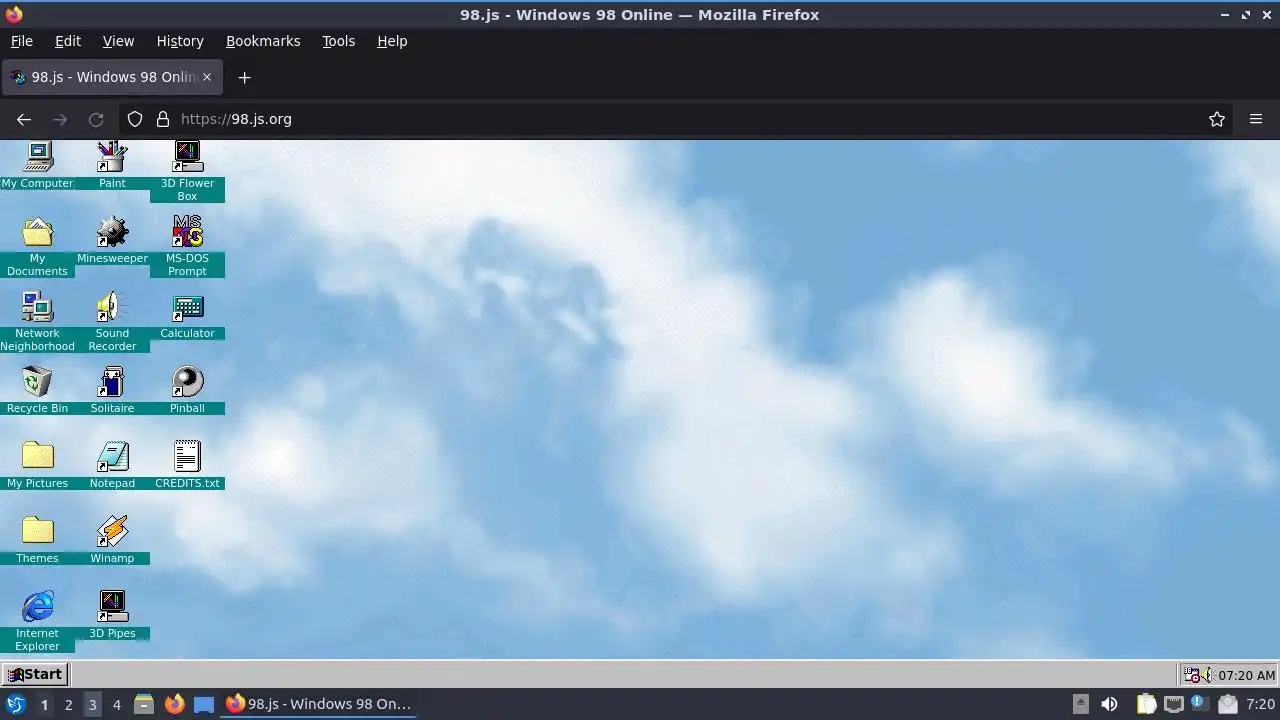Select the Winamp desktop icon
The width and height of the screenshot is (1280, 720).
click(112, 540)
